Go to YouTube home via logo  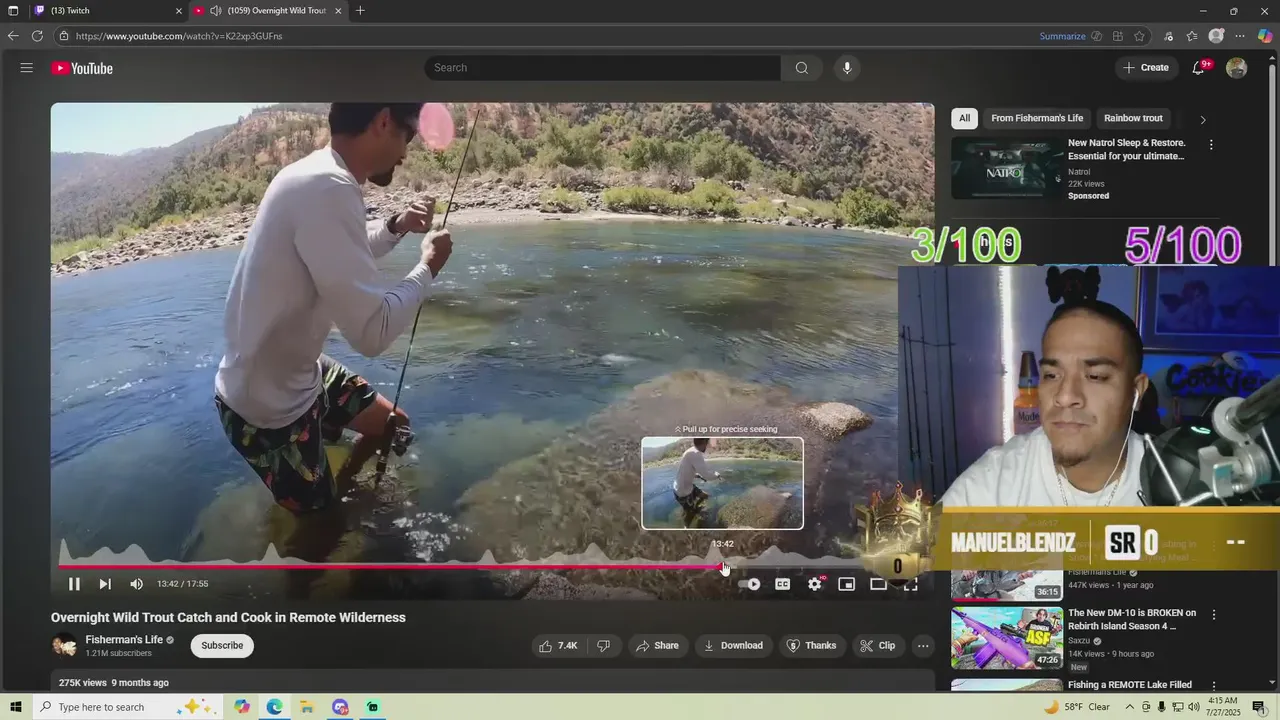point(82,68)
